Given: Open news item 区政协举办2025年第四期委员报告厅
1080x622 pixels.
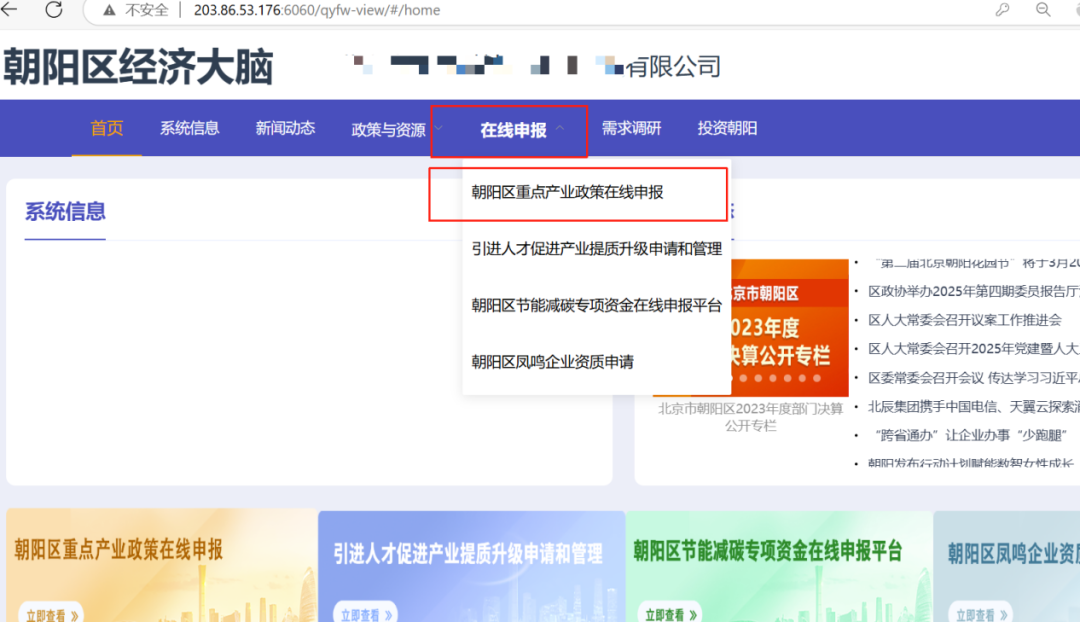Looking at the screenshot, I should [974, 291].
